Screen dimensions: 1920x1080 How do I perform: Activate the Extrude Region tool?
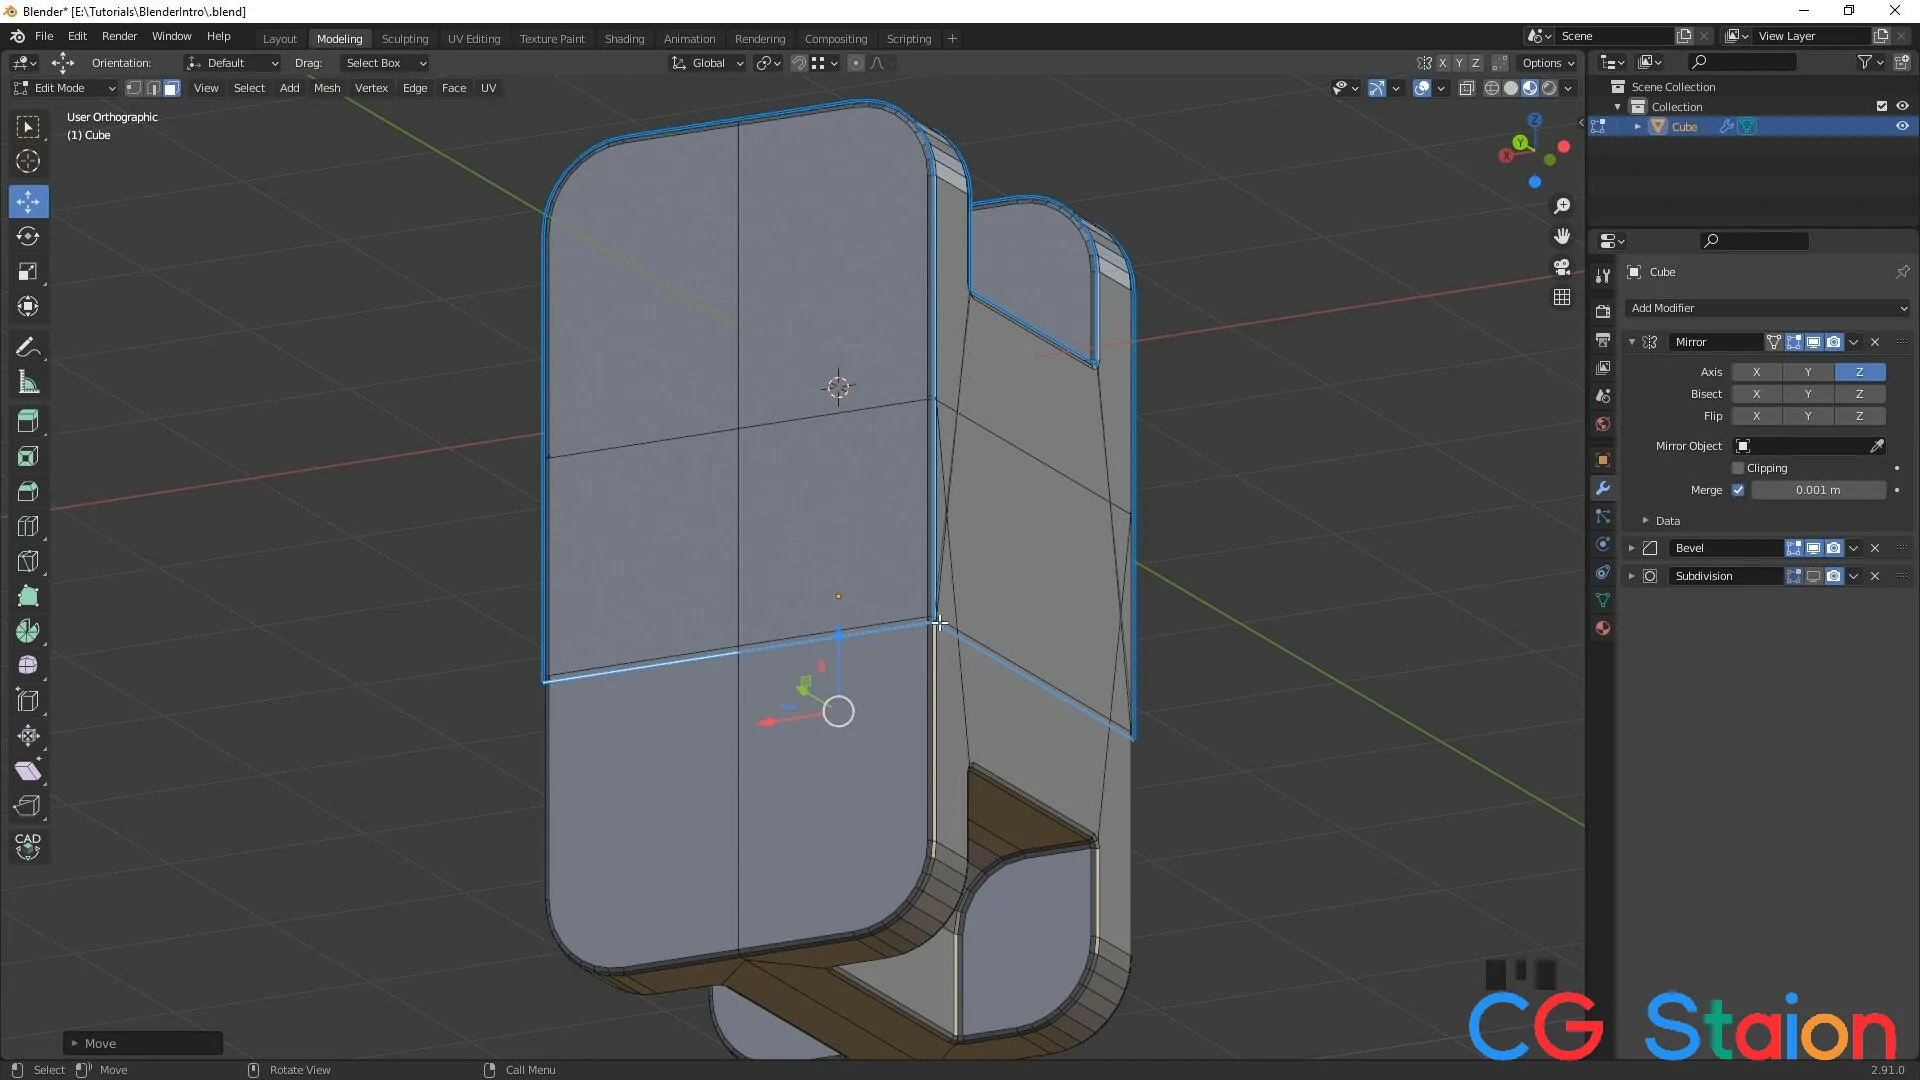[x=28, y=421]
